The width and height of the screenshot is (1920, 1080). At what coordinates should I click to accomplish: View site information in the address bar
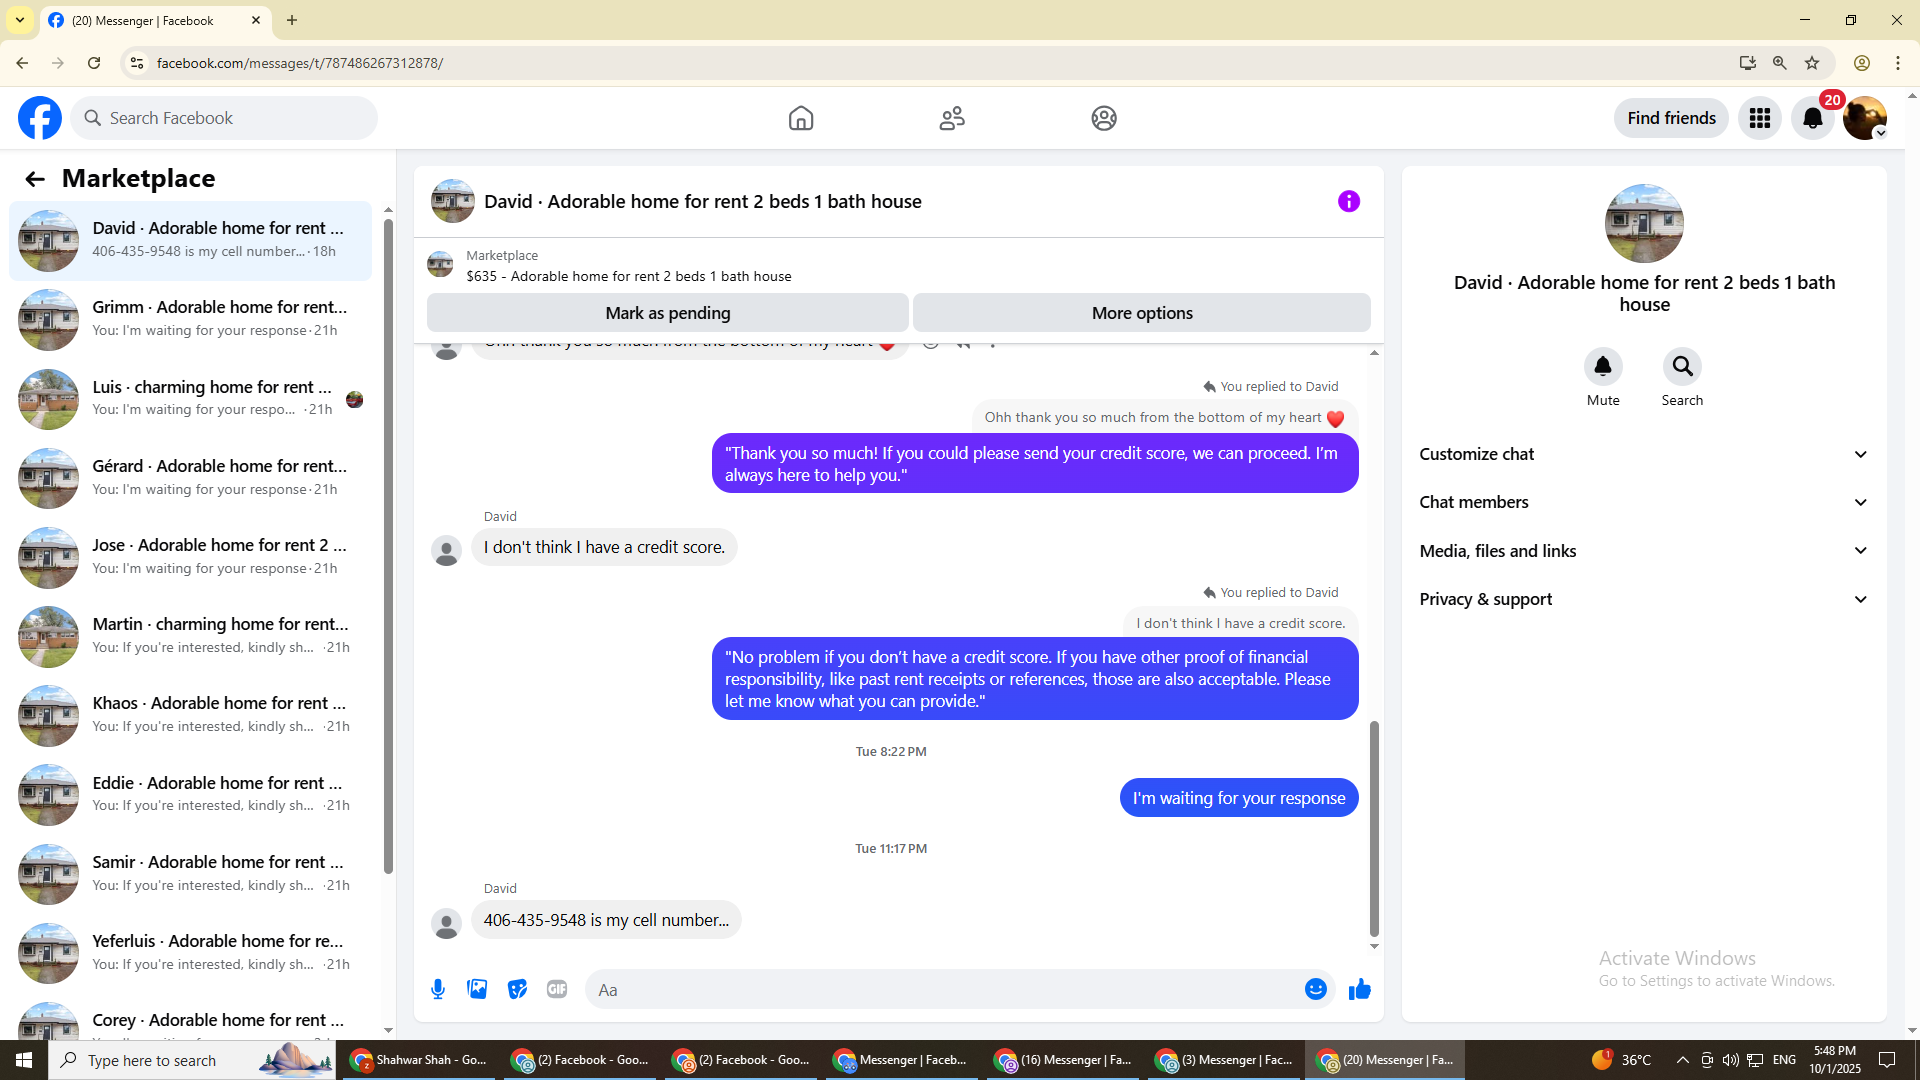pos(137,63)
